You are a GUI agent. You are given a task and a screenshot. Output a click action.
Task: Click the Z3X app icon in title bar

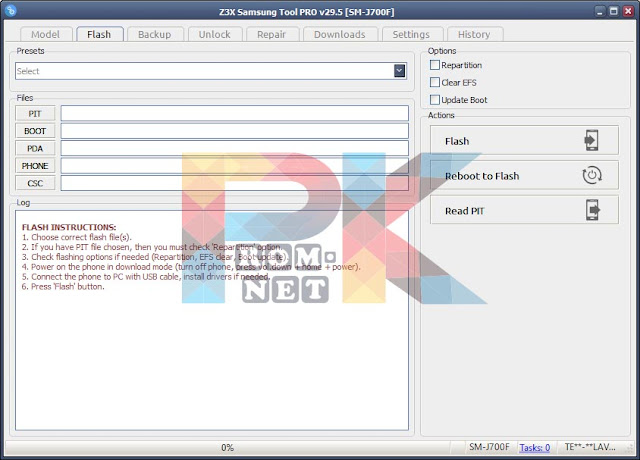point(11,10)
